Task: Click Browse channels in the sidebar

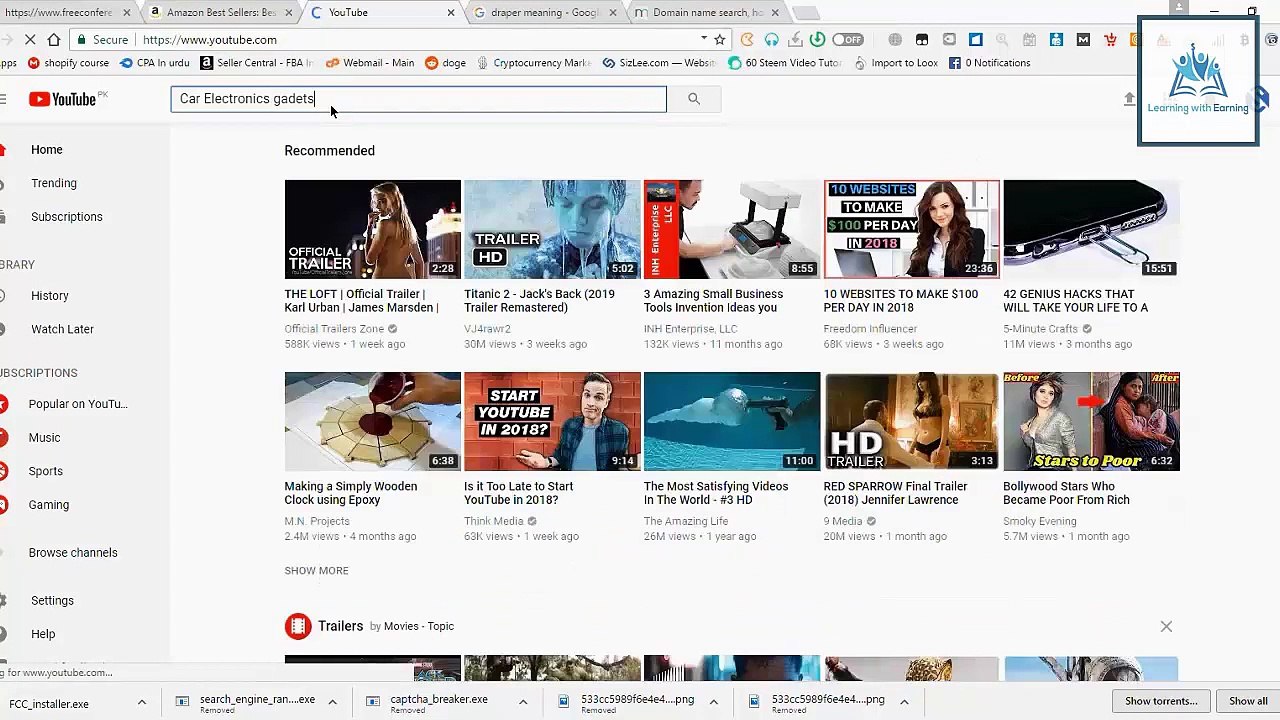Action: (x=73, y=553)
